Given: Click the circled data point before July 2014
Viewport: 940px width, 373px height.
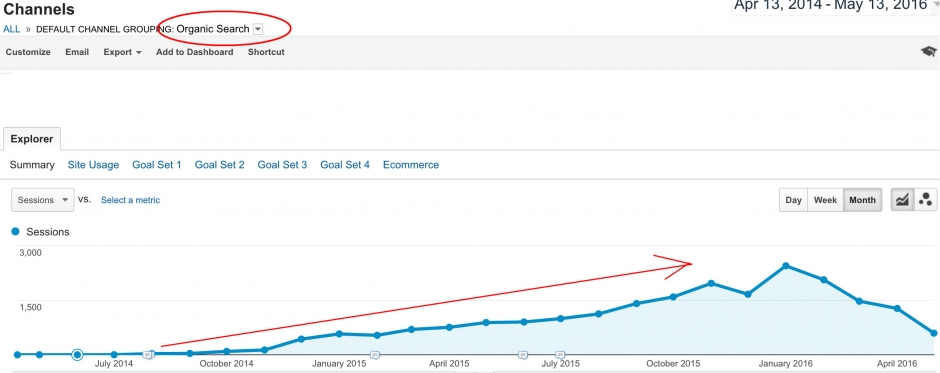Looking at the screenshot, I should tap(77, 354).
